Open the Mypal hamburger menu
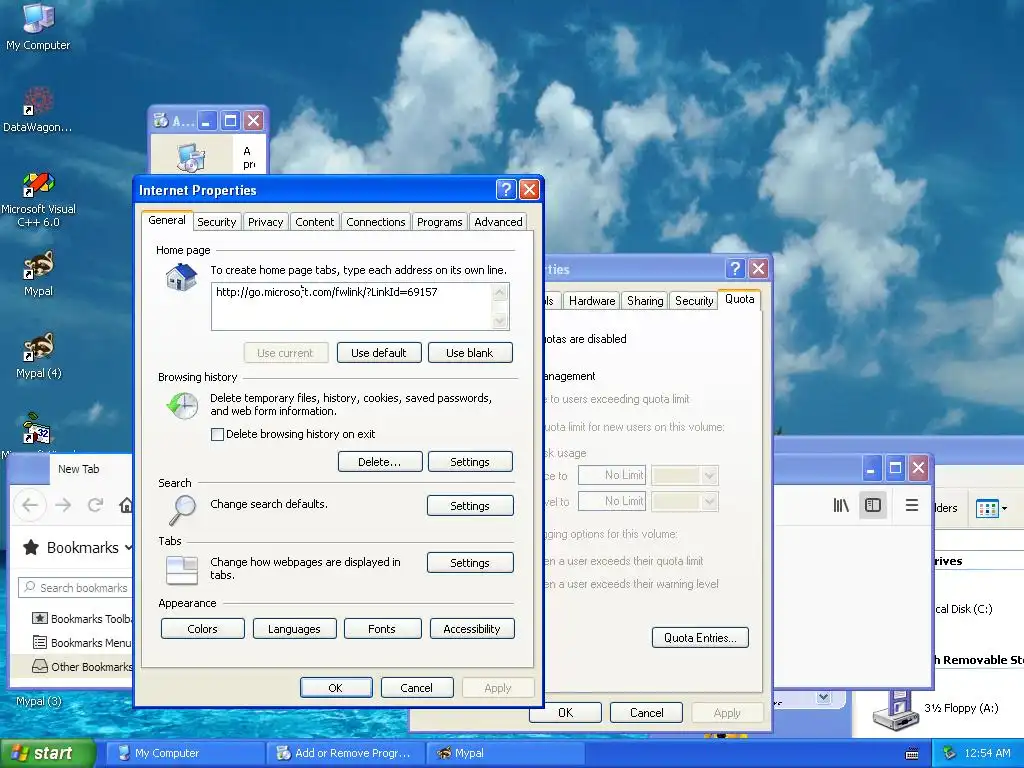 912,505
